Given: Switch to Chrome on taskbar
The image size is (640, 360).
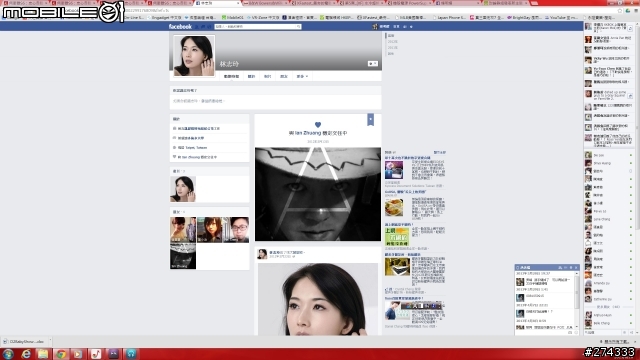Looking at the screenshot, I should (x=61, y=353).
